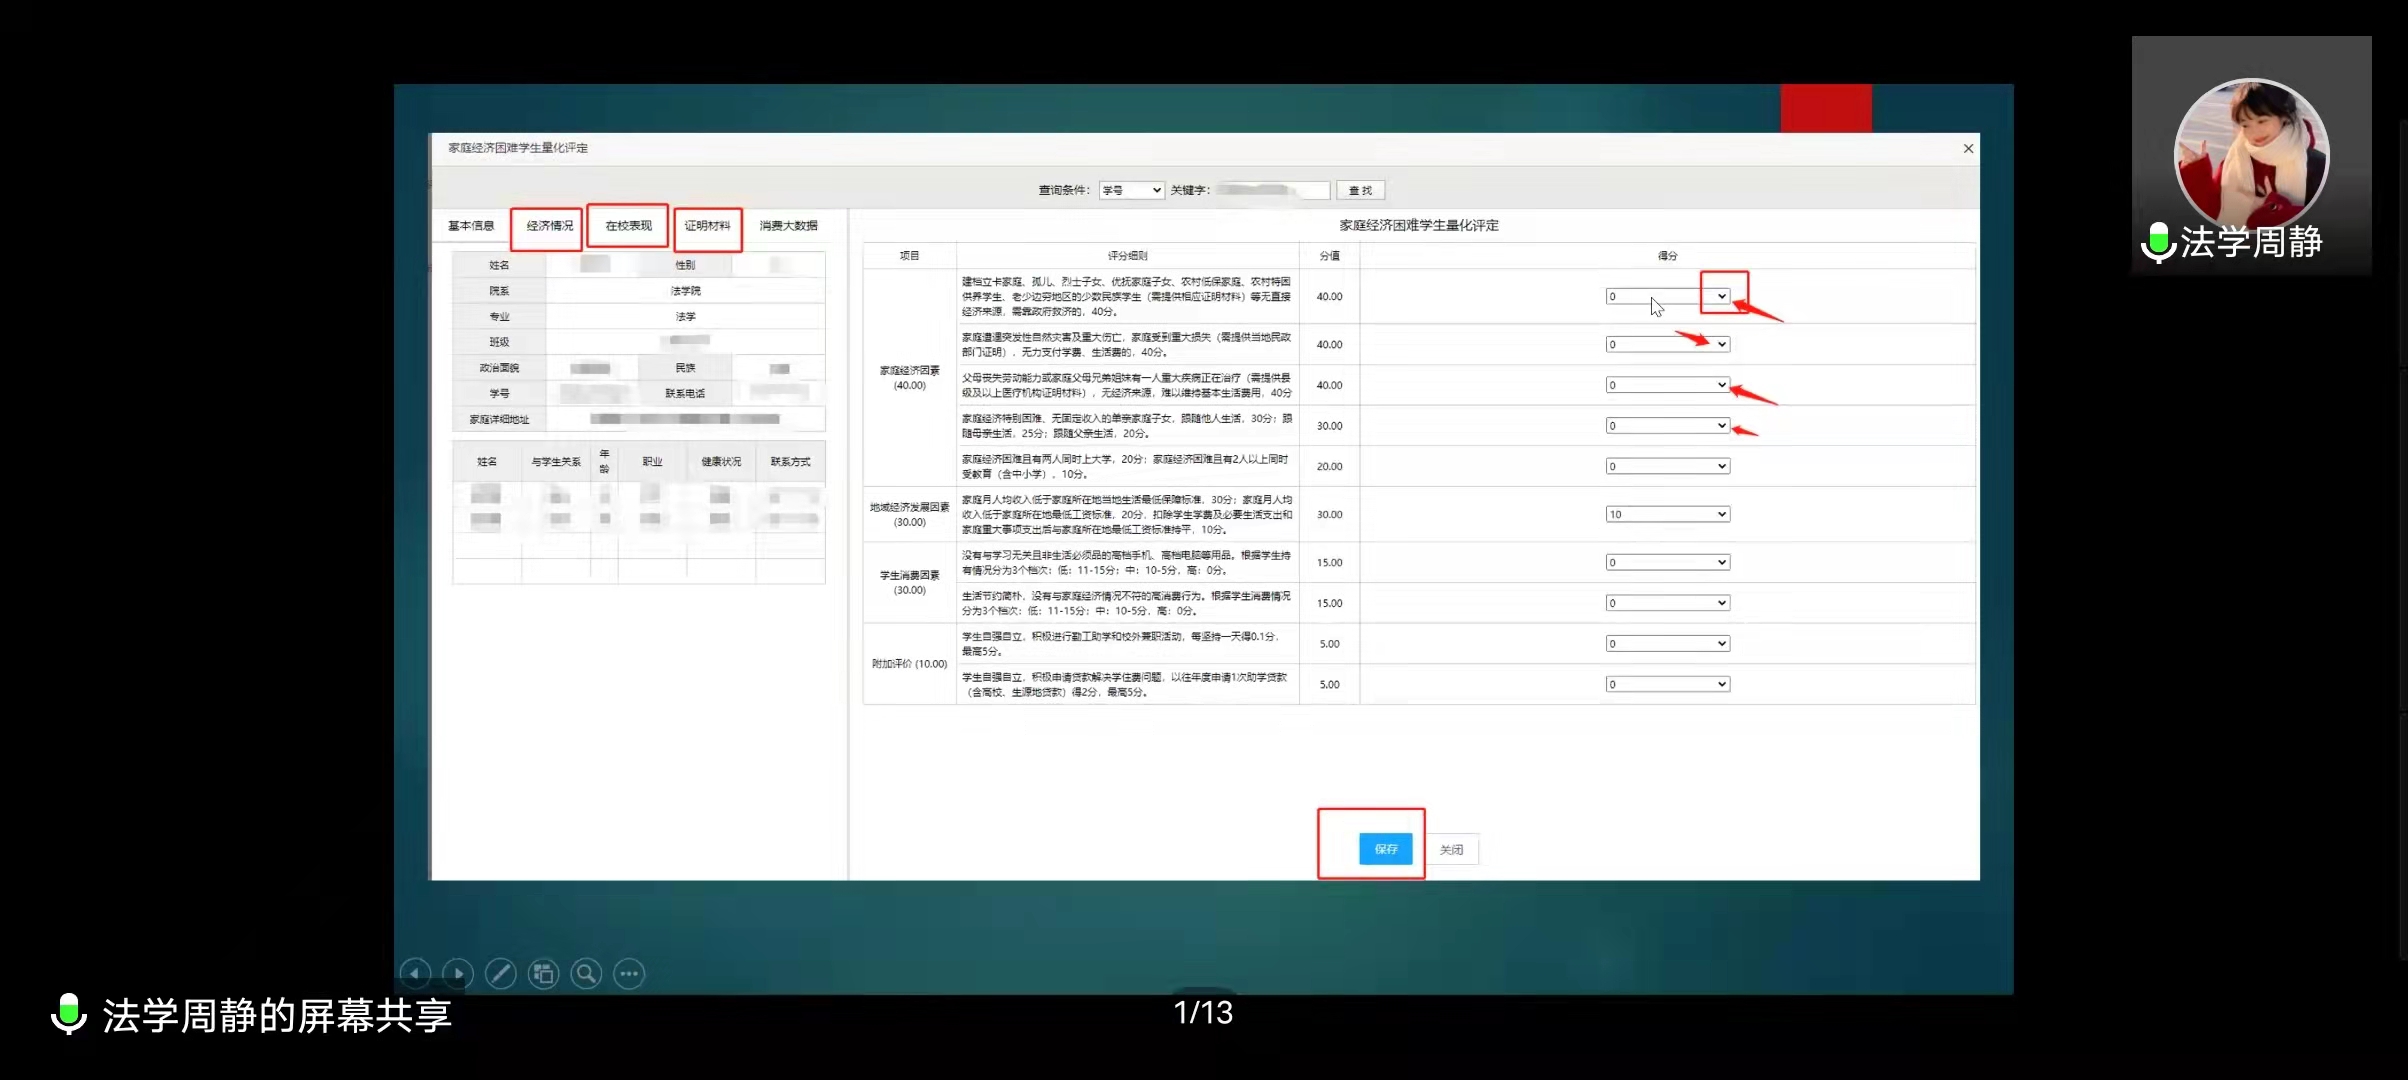Click the blue 保存 button

1385,849
